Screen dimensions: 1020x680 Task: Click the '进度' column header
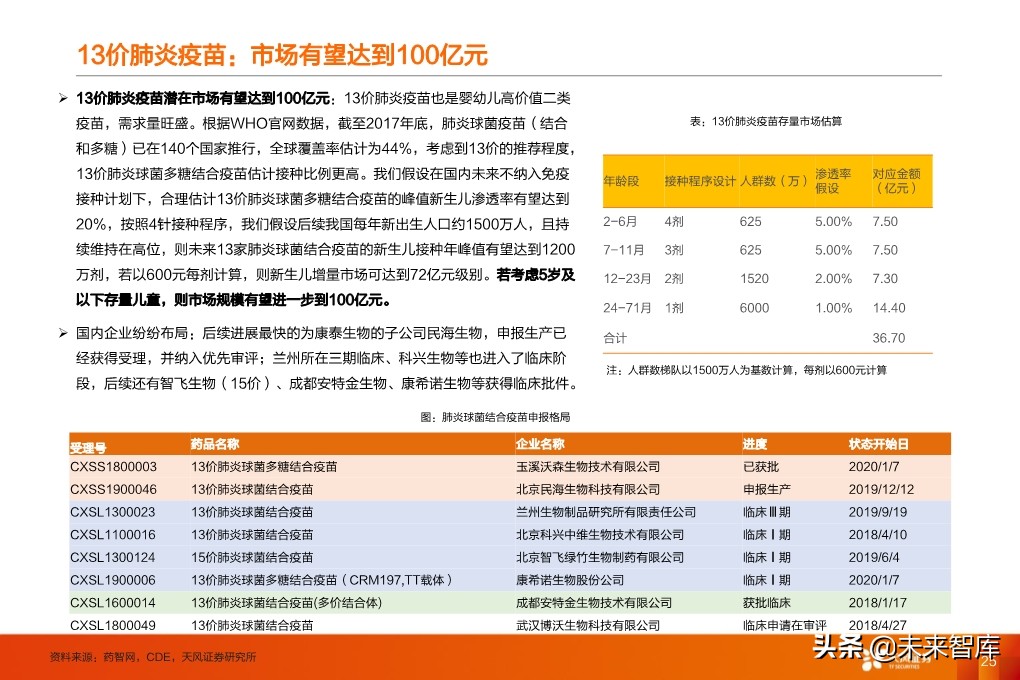[x=755, y=444]
